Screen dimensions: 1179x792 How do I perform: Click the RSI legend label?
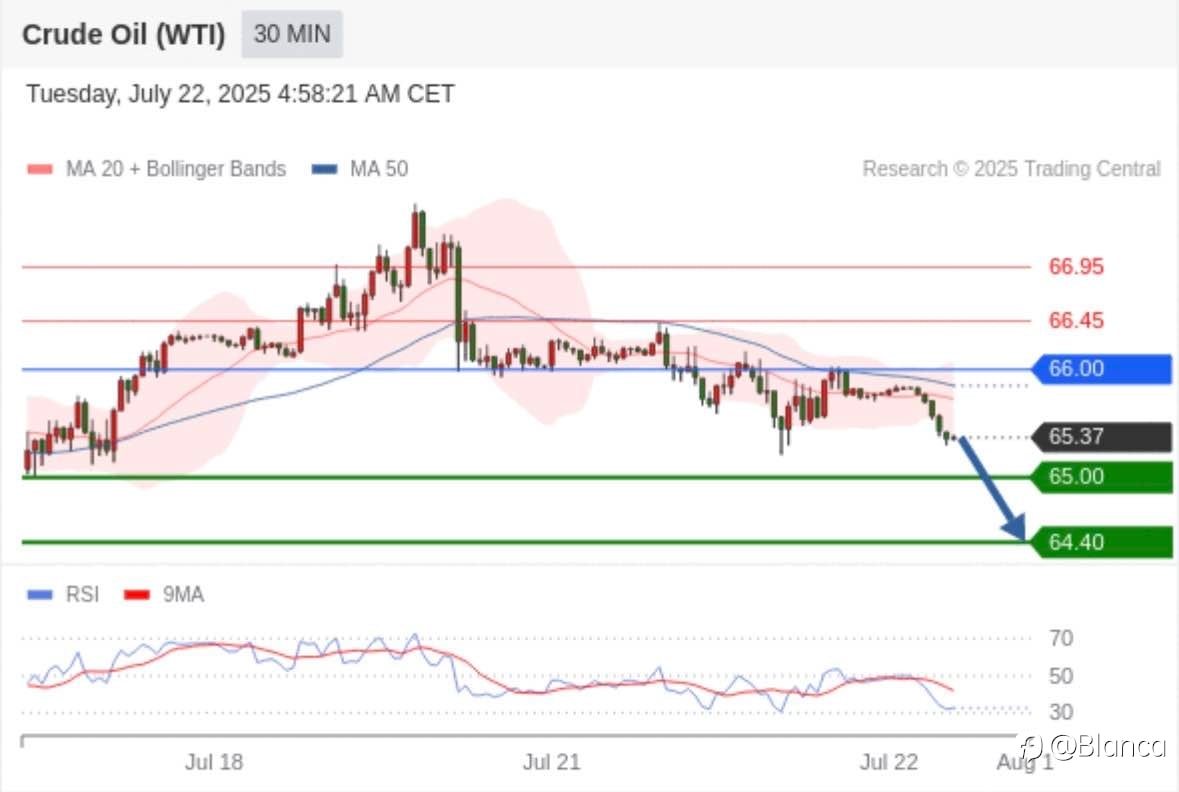click(x=82, y=594)
